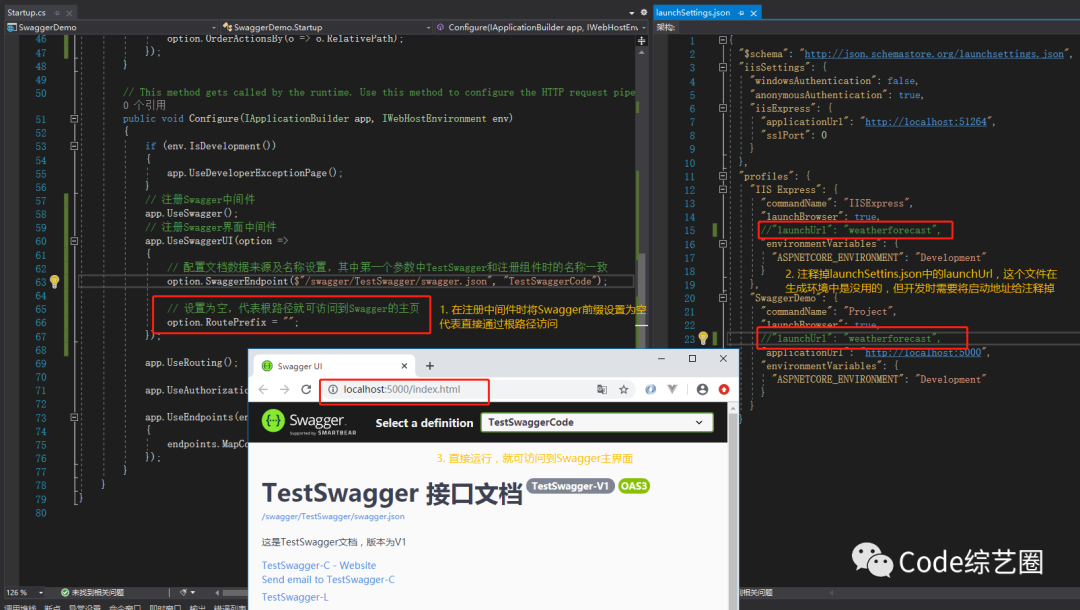Open the 126 % zoom dropdown

point(25,592)
